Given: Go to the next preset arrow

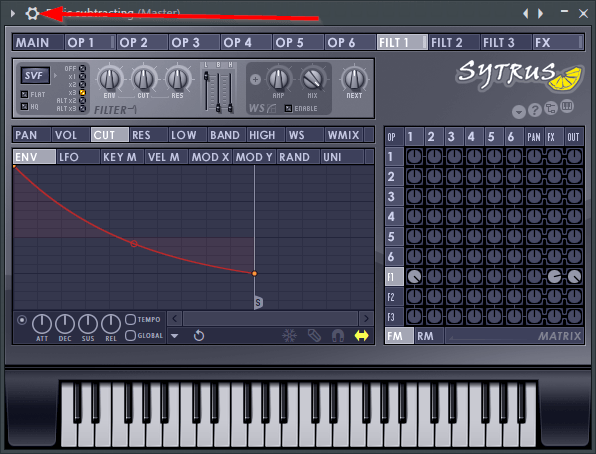Looking at the screenshot, I should 540,14.
